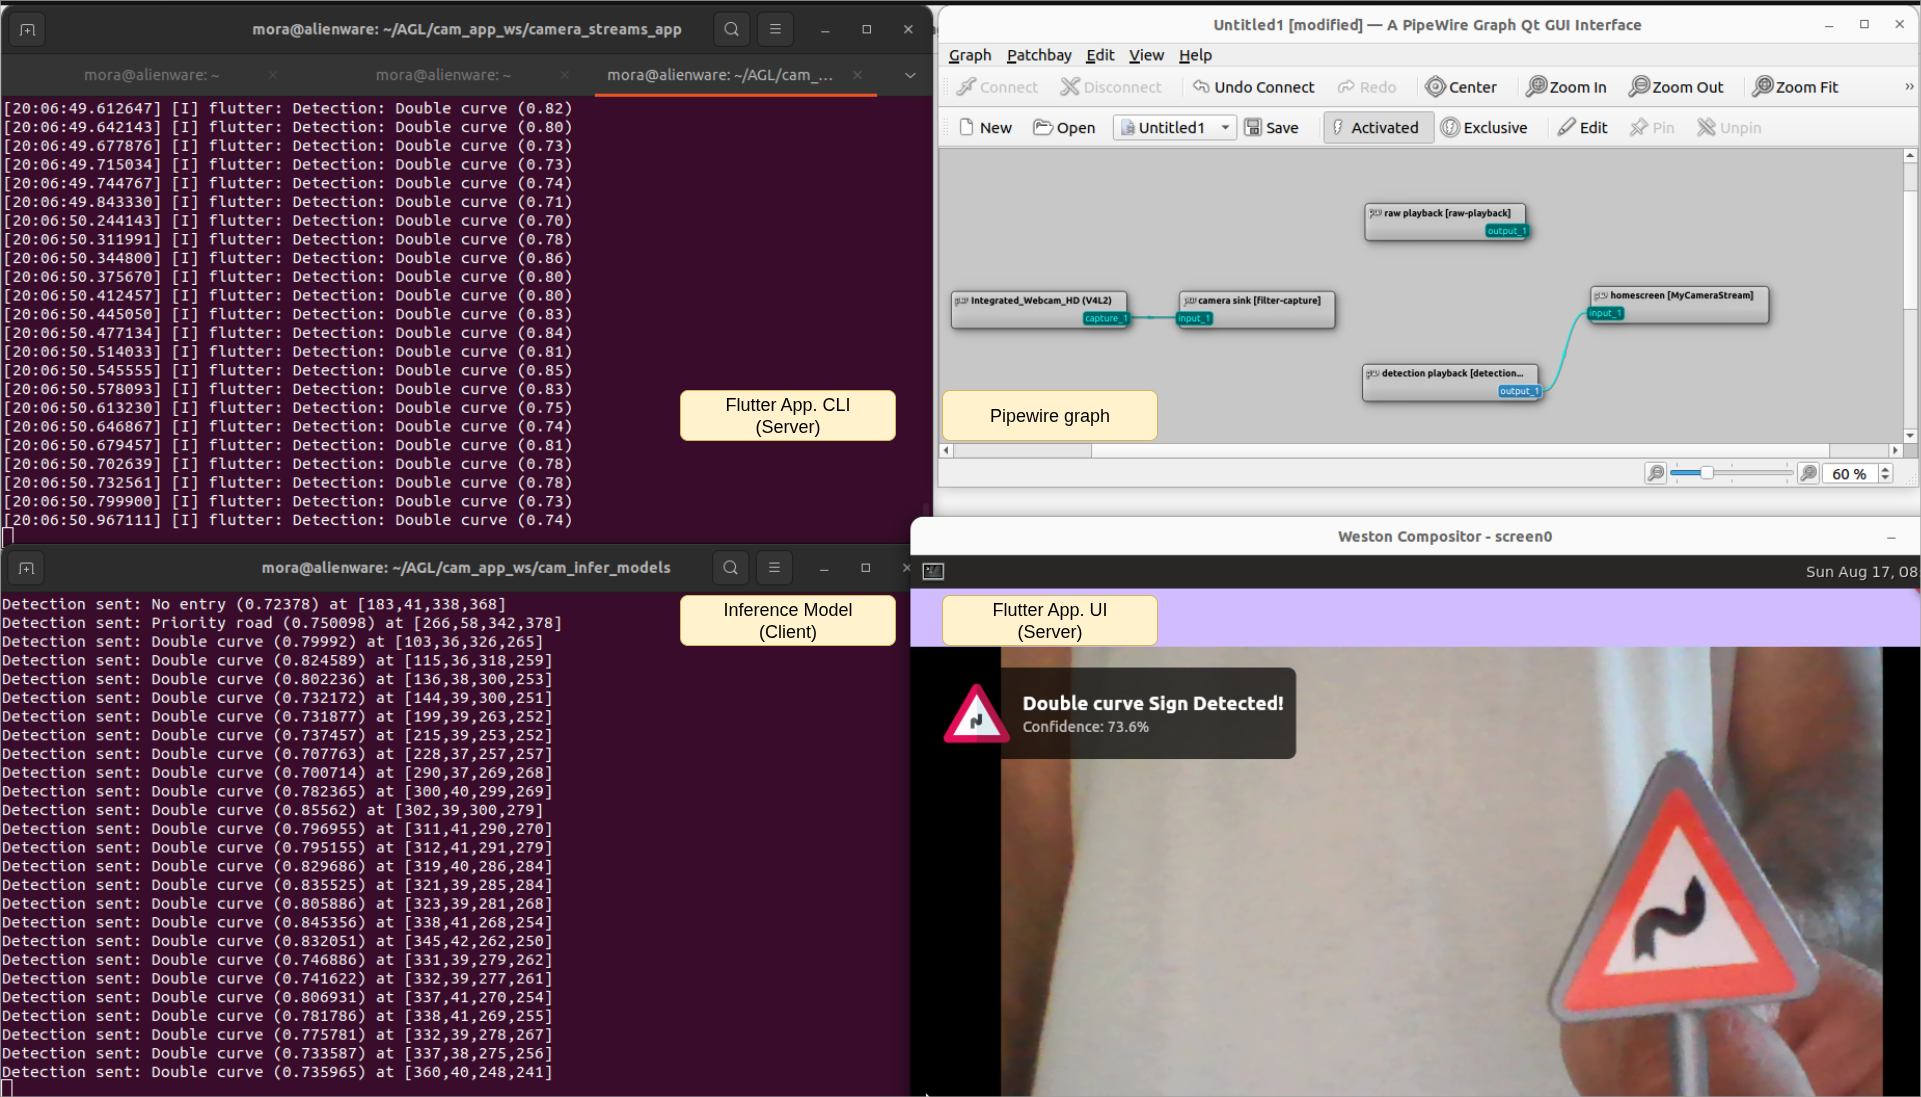Viewport: 1921px width, 1097px height.
Task: Click the Zoom Out toolbar icon
Action: 1639,87
